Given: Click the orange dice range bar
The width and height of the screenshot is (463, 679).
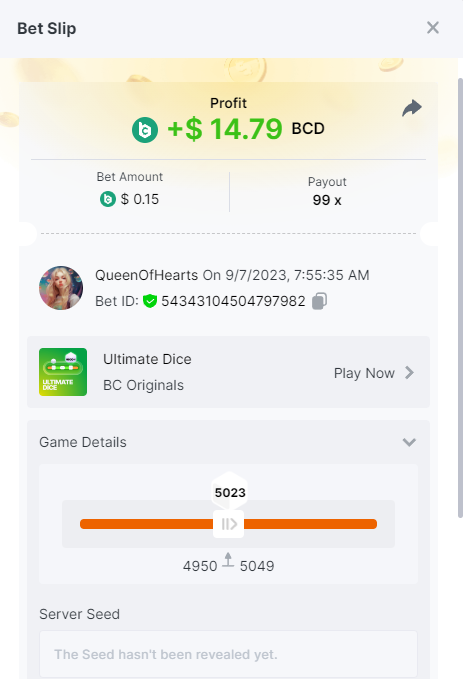Looking at the screenshot, I should 228,524.
